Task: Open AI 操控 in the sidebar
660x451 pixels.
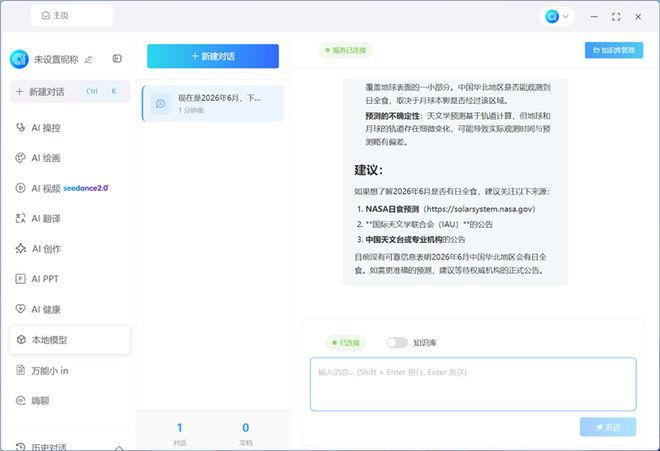Action: [x=70, y=128]
